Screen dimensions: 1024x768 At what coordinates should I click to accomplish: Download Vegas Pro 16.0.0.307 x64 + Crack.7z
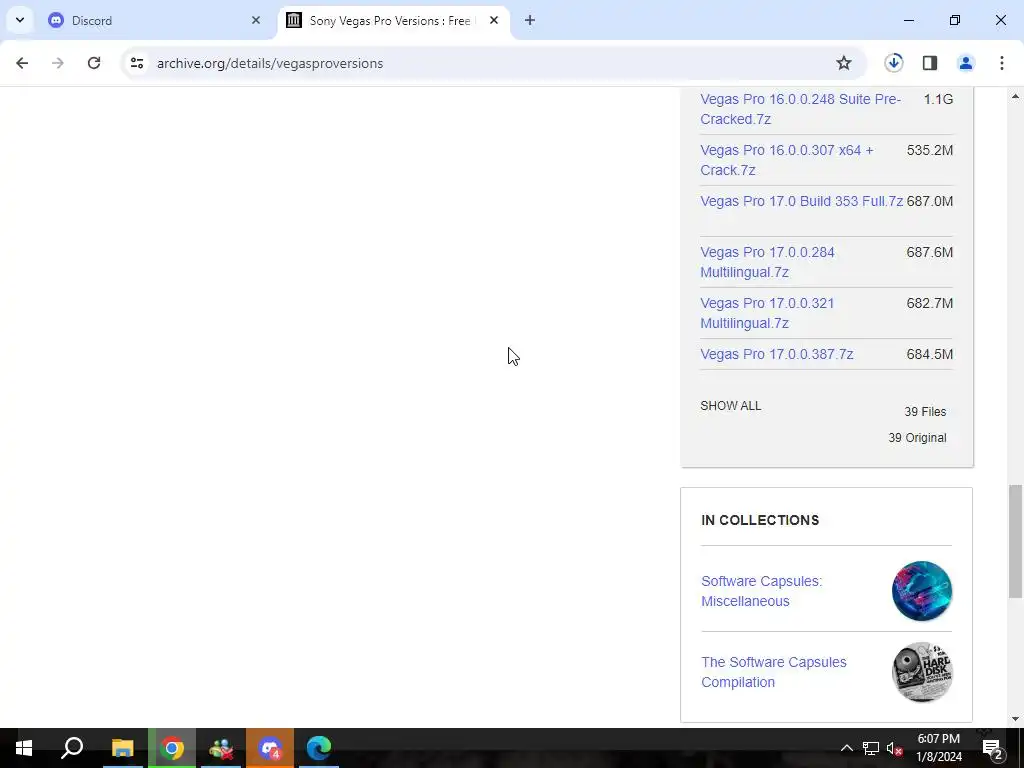coord(786,160)
